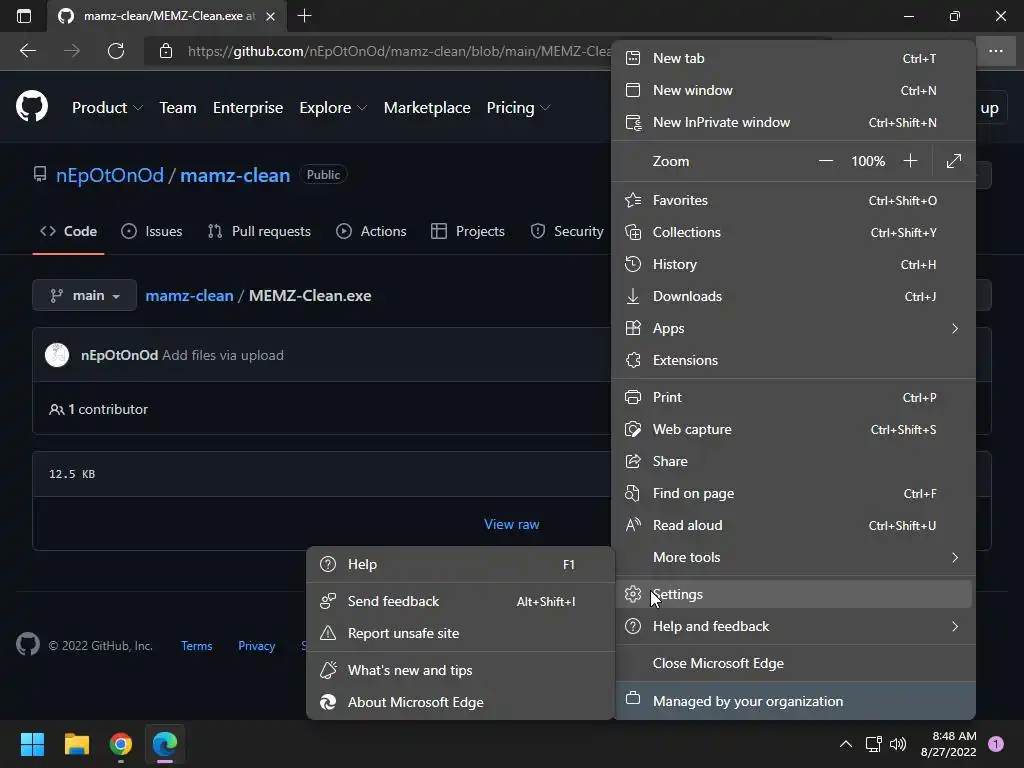Open About Microsoft Edge
1024x768 pixels.
[460, 702]
